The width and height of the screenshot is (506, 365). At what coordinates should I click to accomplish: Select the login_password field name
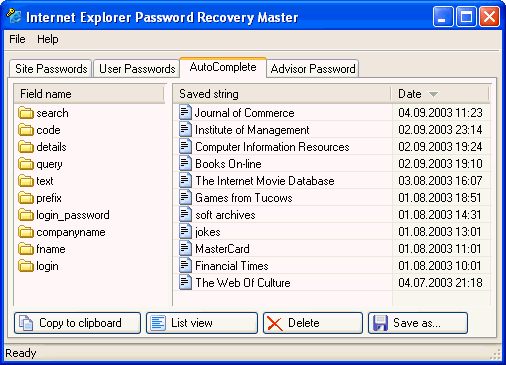(73, 215)
